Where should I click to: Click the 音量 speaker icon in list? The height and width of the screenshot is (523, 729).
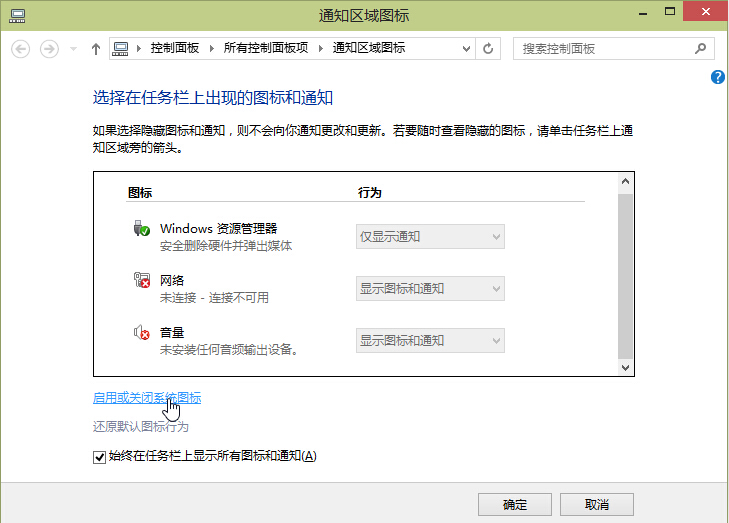tap(141, 333)
